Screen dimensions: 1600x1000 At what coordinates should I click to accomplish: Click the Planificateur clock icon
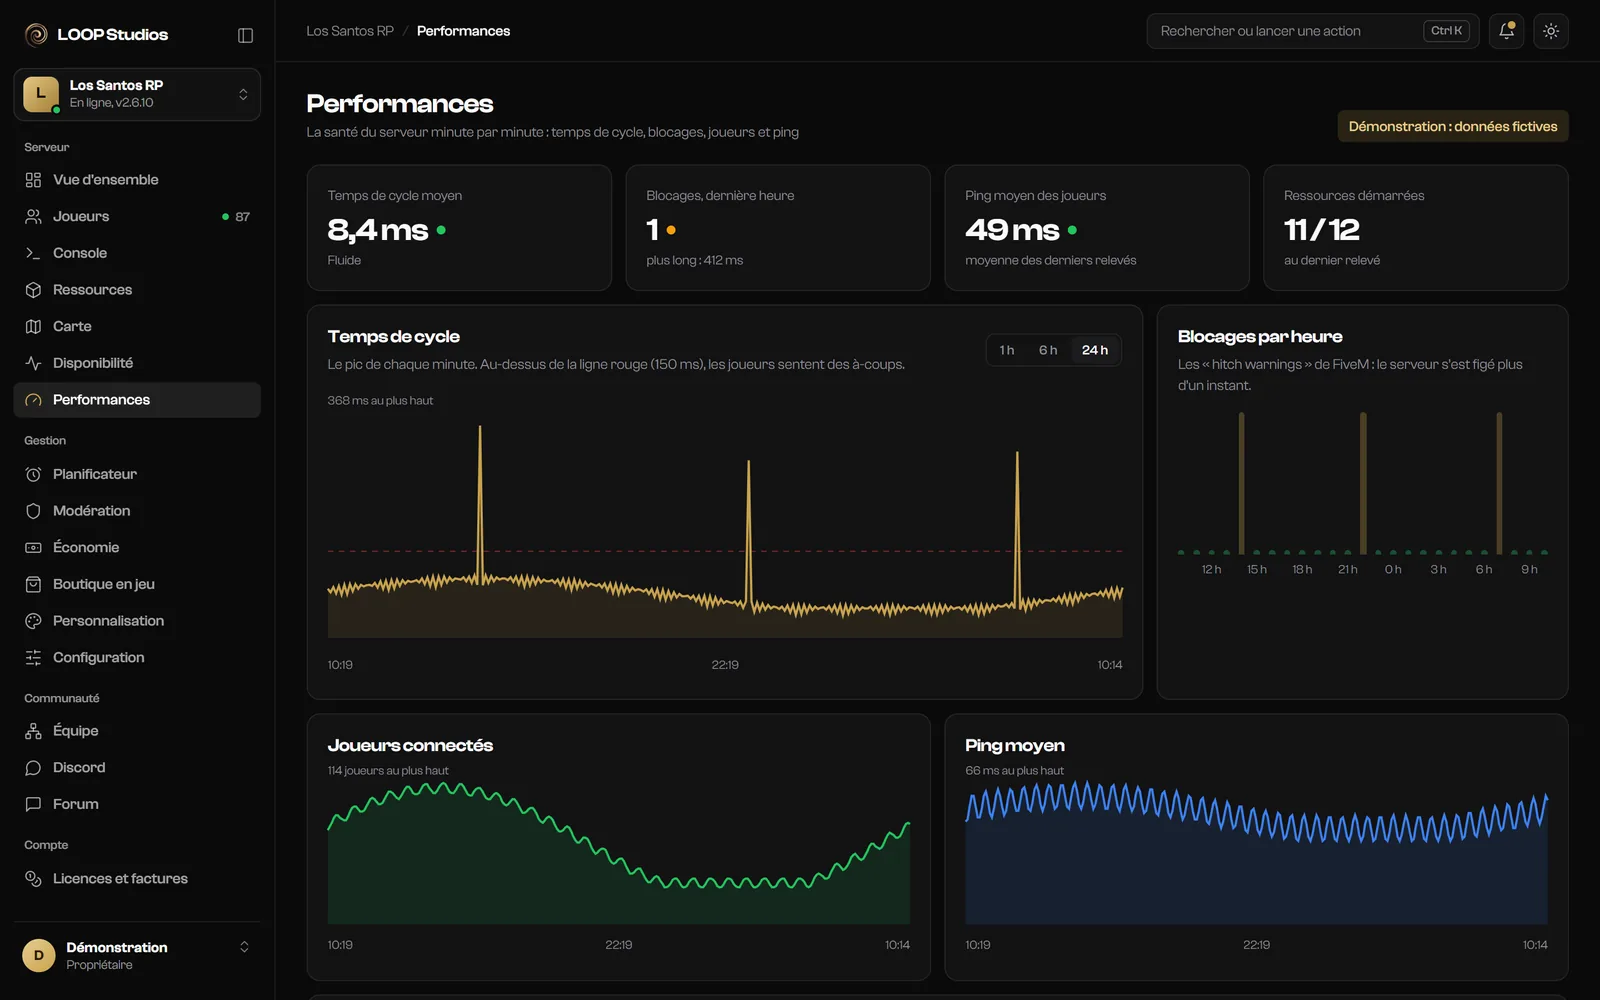click(x=33, y=474)
